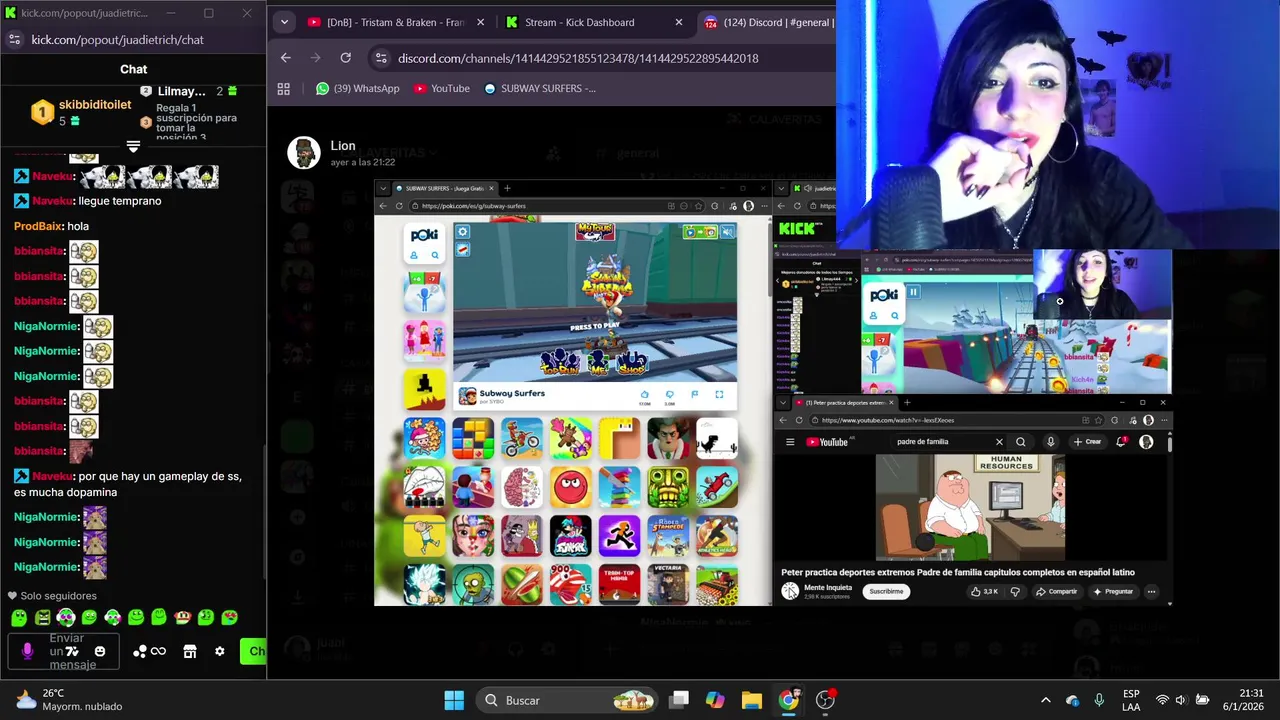Subscribe to Mente Inquieta with Suscribirme
The image size is (1280, 720).
886,591
